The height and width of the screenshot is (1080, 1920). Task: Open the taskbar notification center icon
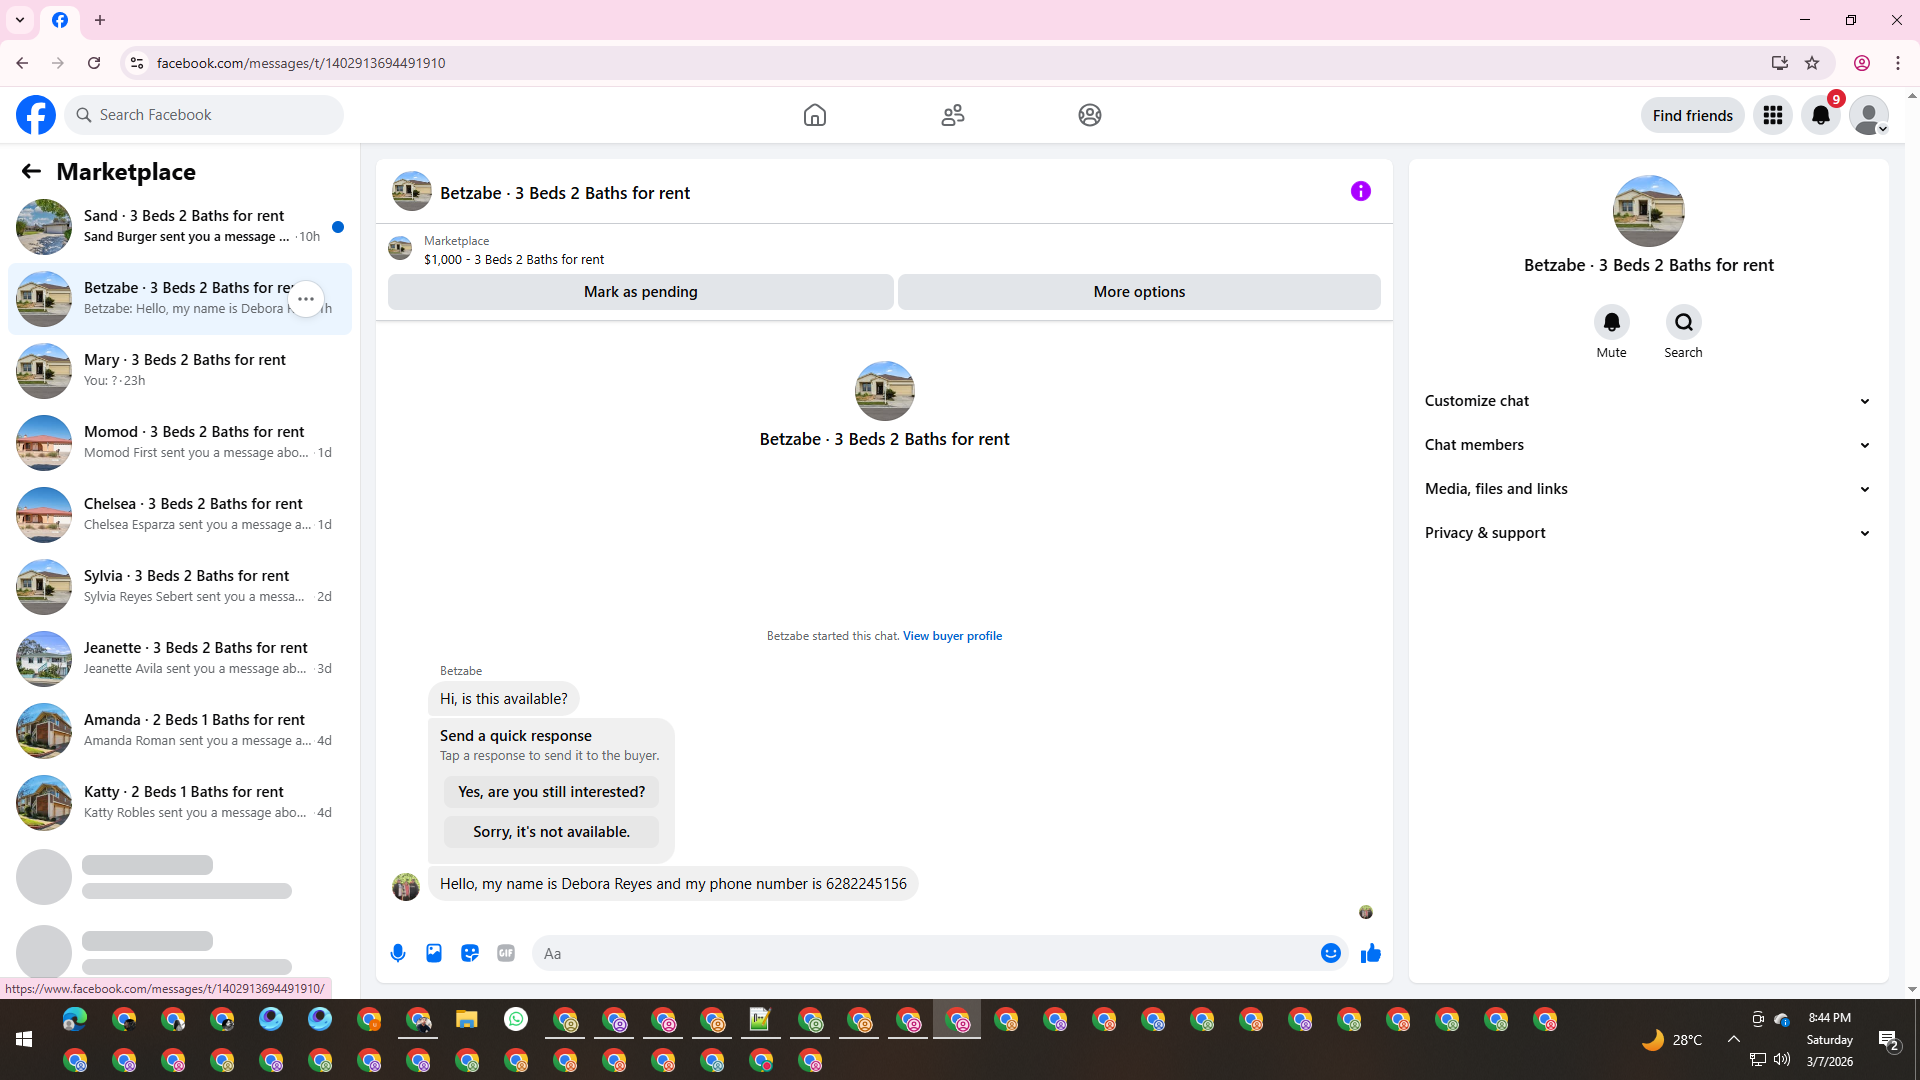(1889, 1040)
